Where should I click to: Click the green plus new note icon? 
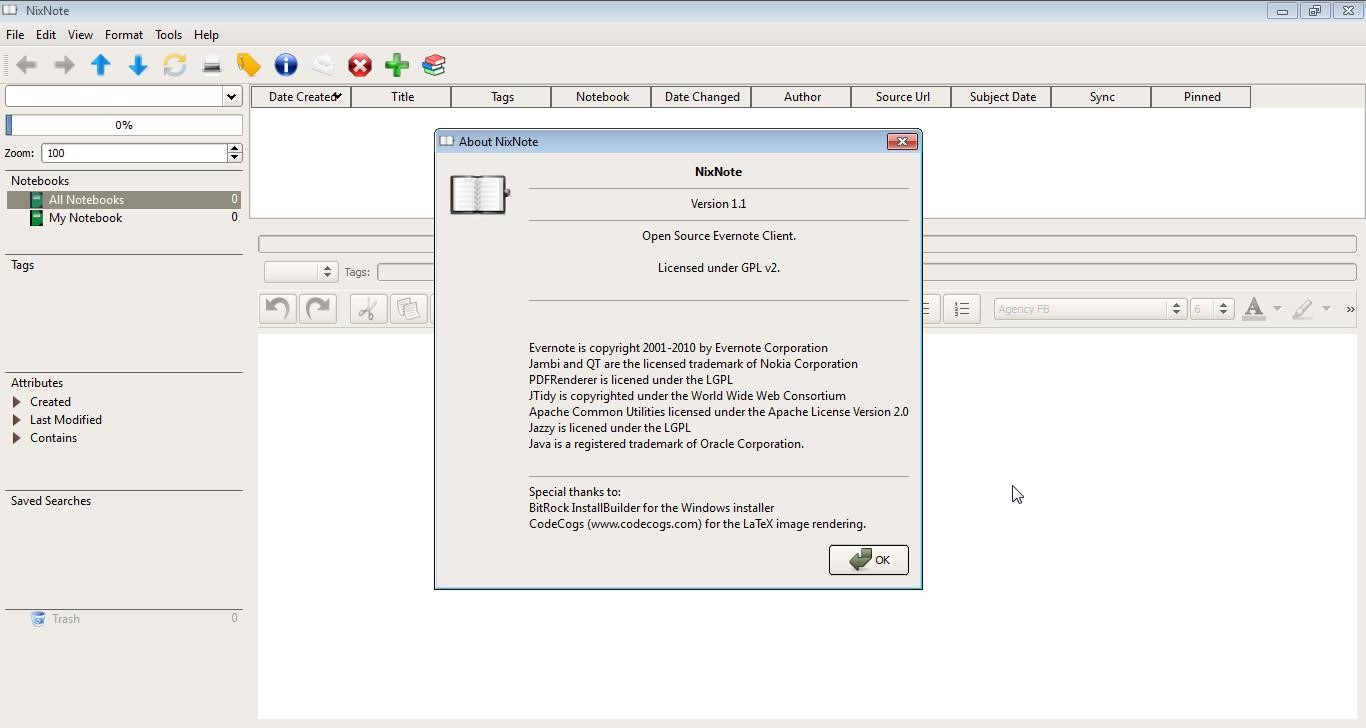point(397,65)
